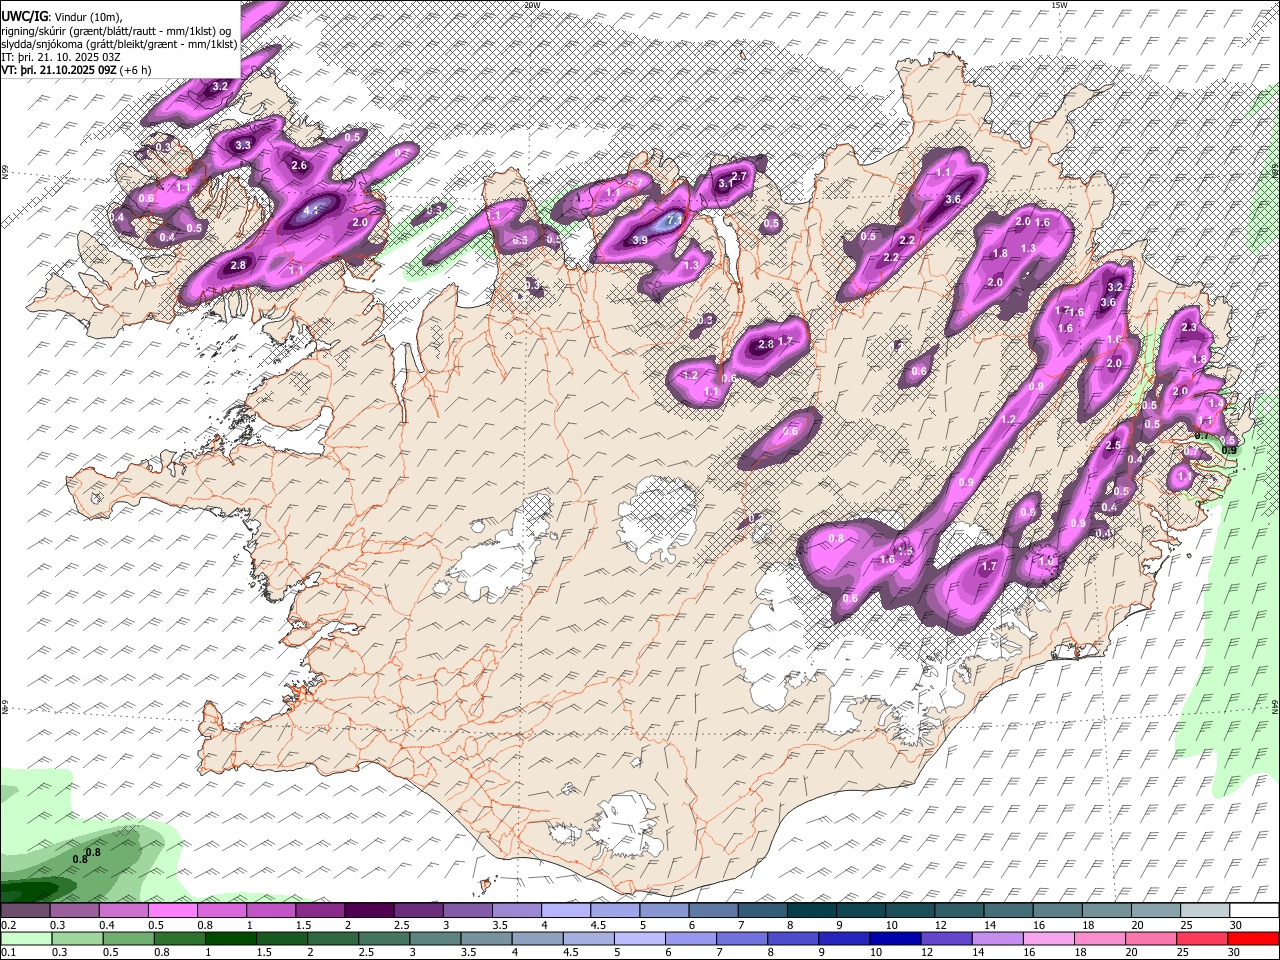Click the 3.9 snowfall value
Viewport: 1280px width, 960px height.
pyautogui.click(x=640, y=240)
